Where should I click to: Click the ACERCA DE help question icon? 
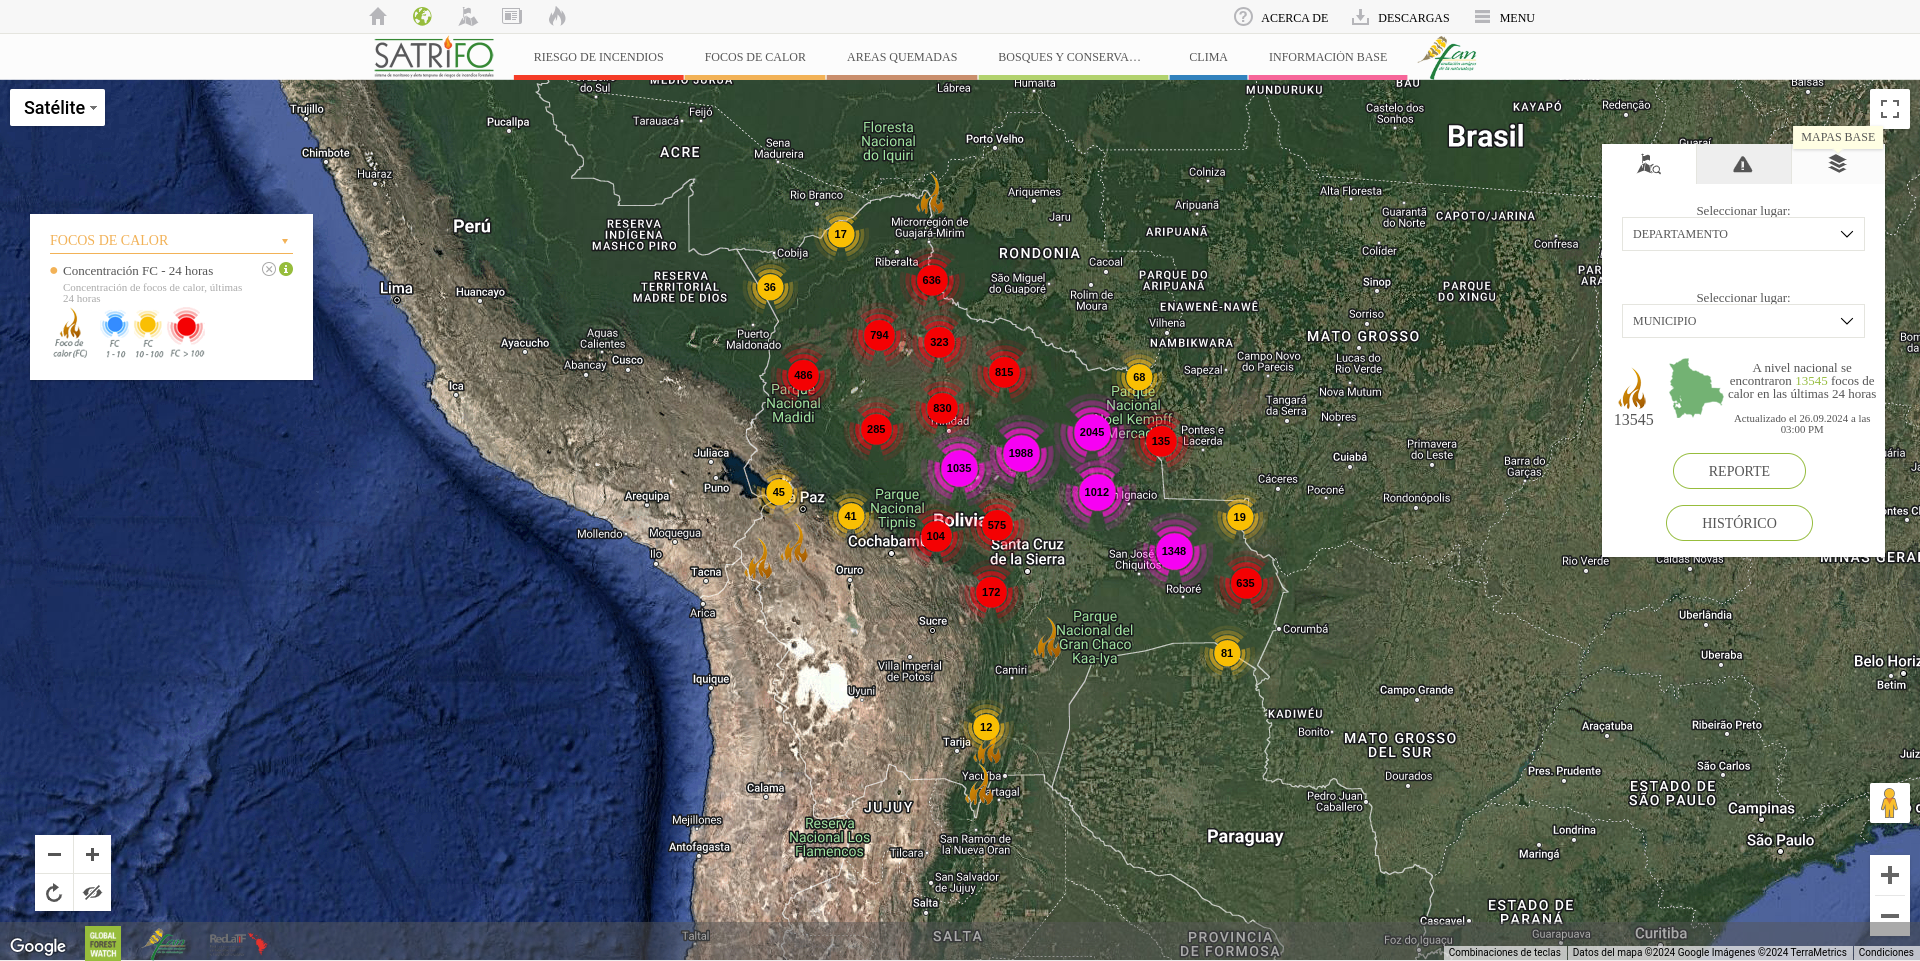click(x=1243, y=17)
